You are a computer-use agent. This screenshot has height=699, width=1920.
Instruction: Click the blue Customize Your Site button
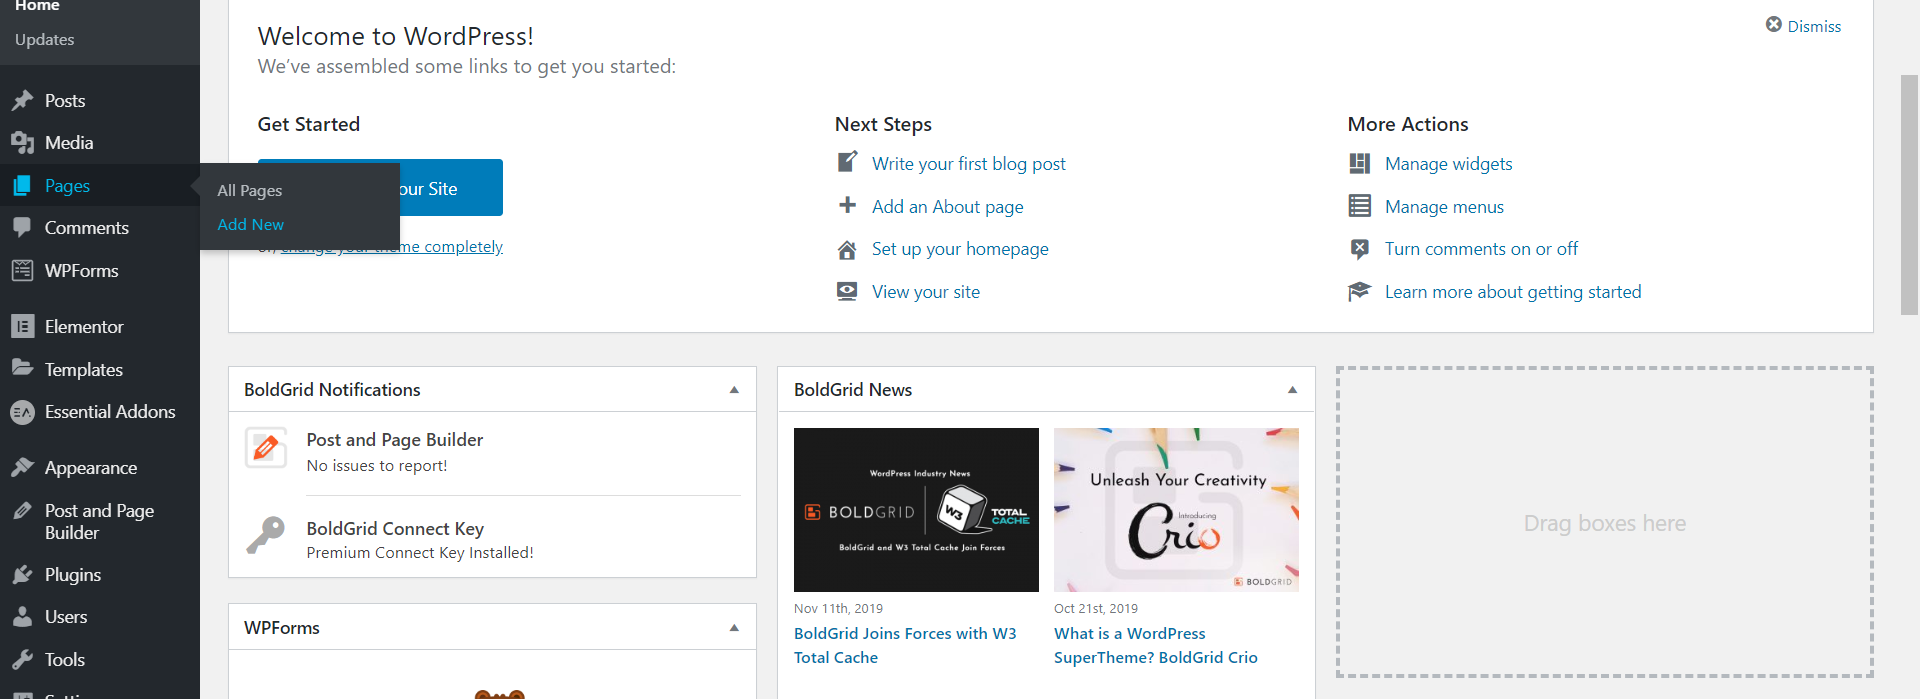coord(451,188)
